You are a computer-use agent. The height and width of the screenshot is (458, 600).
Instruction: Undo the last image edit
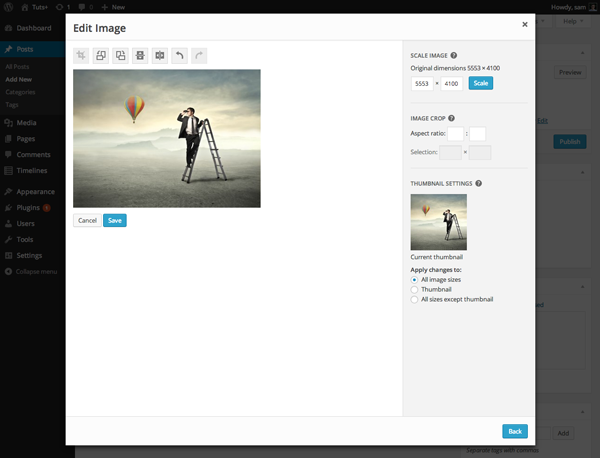tap(179, 55)
